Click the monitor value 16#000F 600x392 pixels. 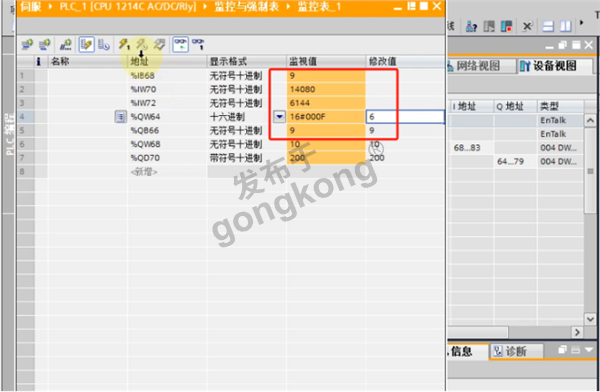point(326,117)
